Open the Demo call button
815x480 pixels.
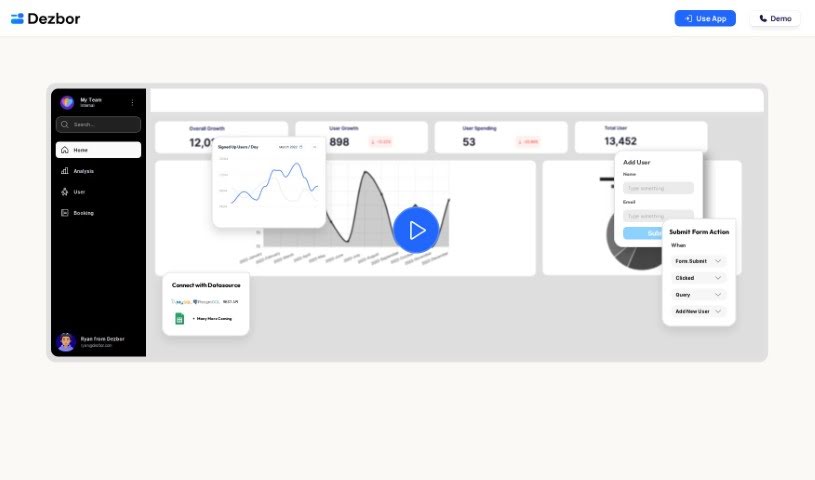[775, 18]
